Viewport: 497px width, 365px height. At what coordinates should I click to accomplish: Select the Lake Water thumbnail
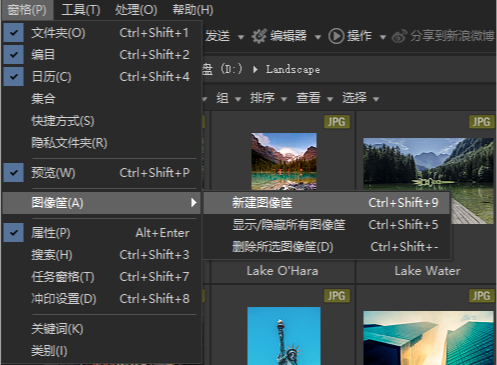pyautogui.click(x=428, y=180)
